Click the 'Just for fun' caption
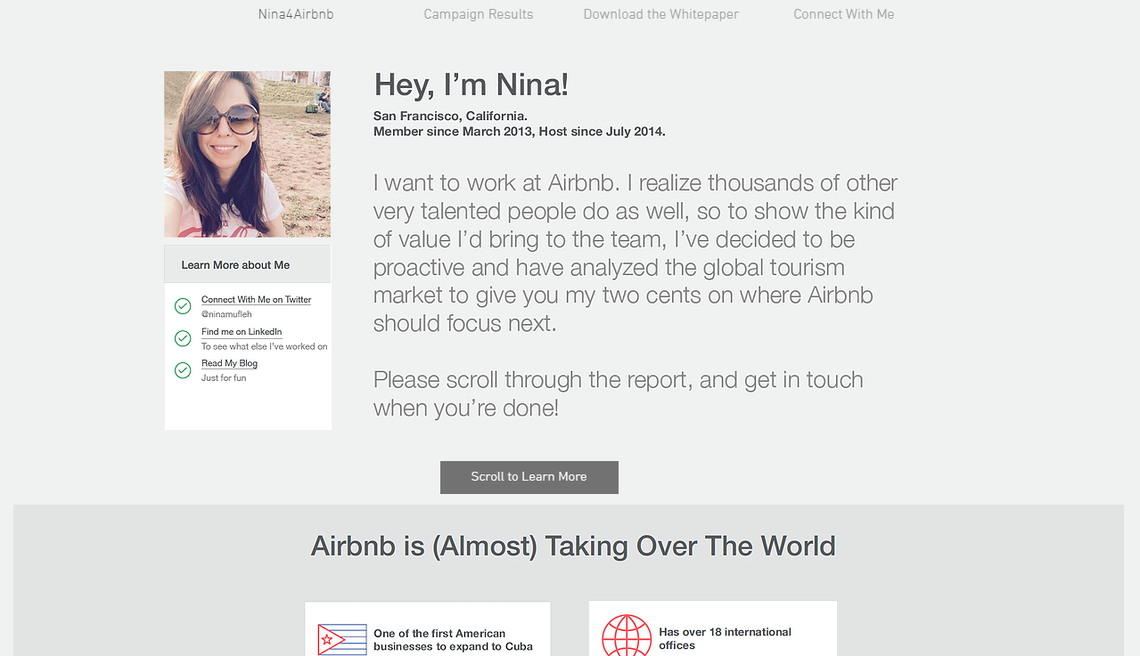The width and height of the screenshot is (1140, 656). pyautogui.click(x=223, y=378)
